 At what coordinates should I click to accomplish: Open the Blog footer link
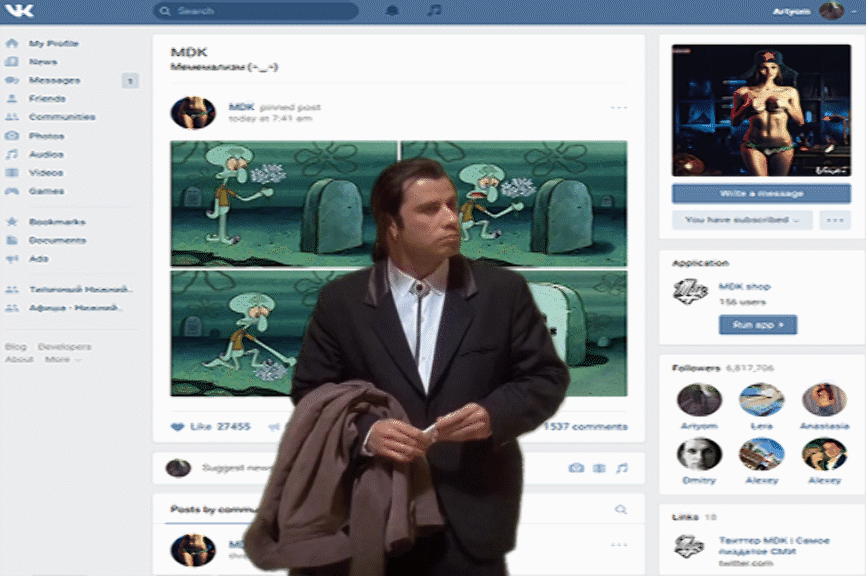[x=15, y=346]
